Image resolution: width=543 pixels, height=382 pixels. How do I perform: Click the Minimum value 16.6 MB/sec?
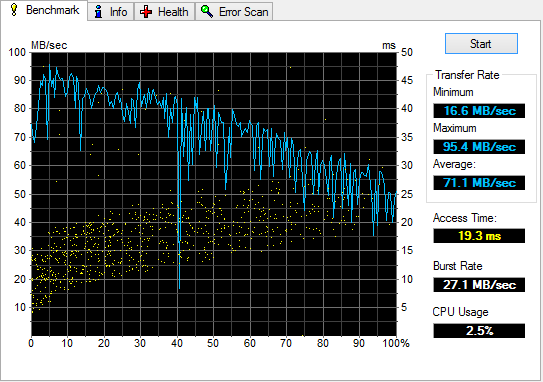(479, 111)
